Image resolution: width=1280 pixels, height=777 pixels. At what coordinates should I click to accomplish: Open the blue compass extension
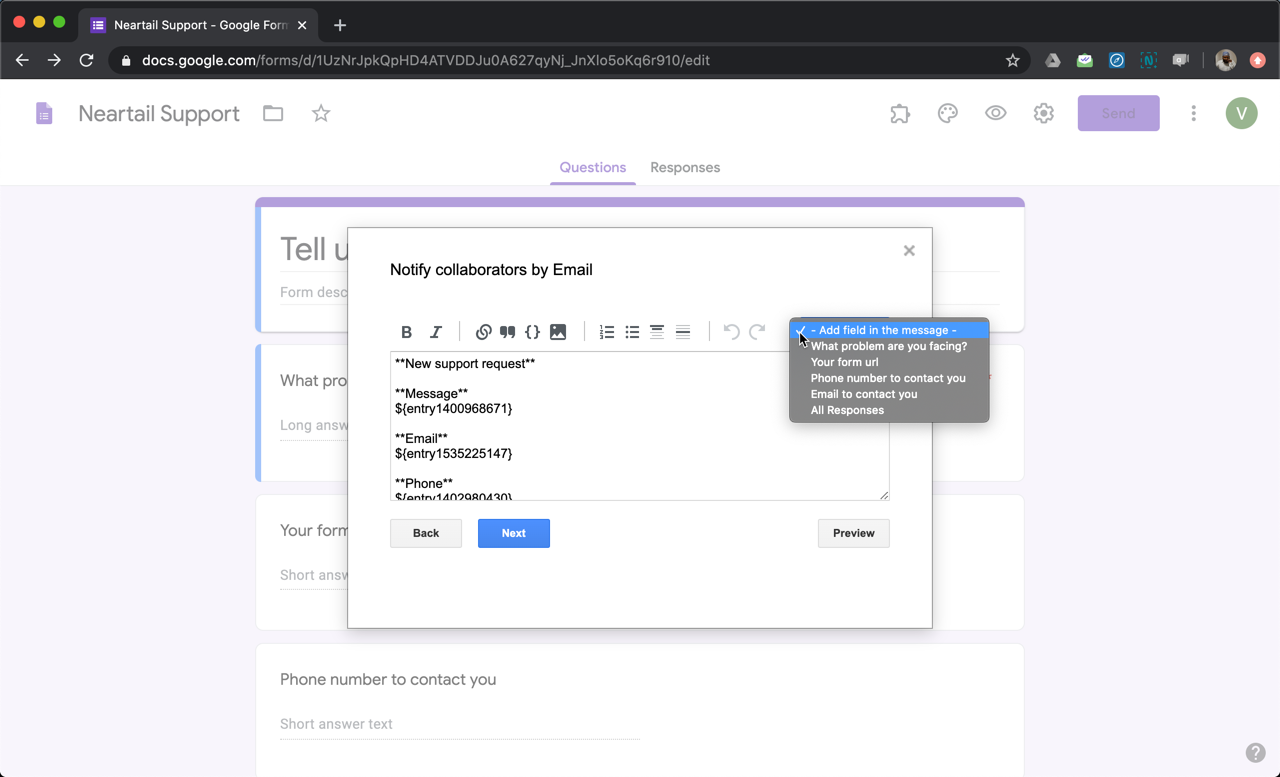click(1117, 60)
